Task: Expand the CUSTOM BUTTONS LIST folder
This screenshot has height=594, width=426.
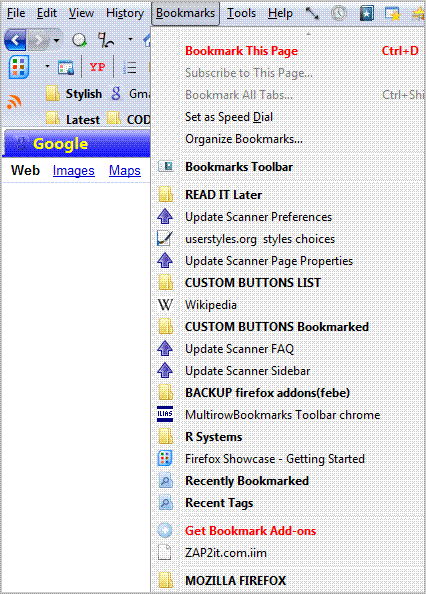Action: click(253, 283)
